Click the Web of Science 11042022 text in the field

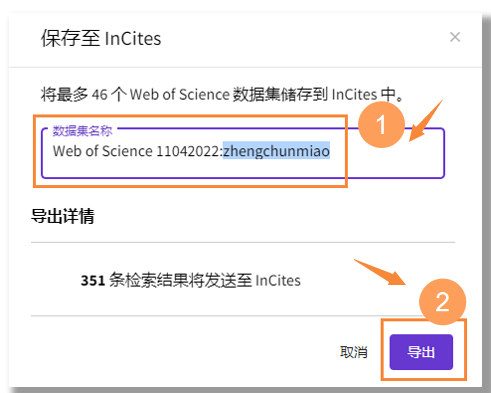tap(137, 151)
